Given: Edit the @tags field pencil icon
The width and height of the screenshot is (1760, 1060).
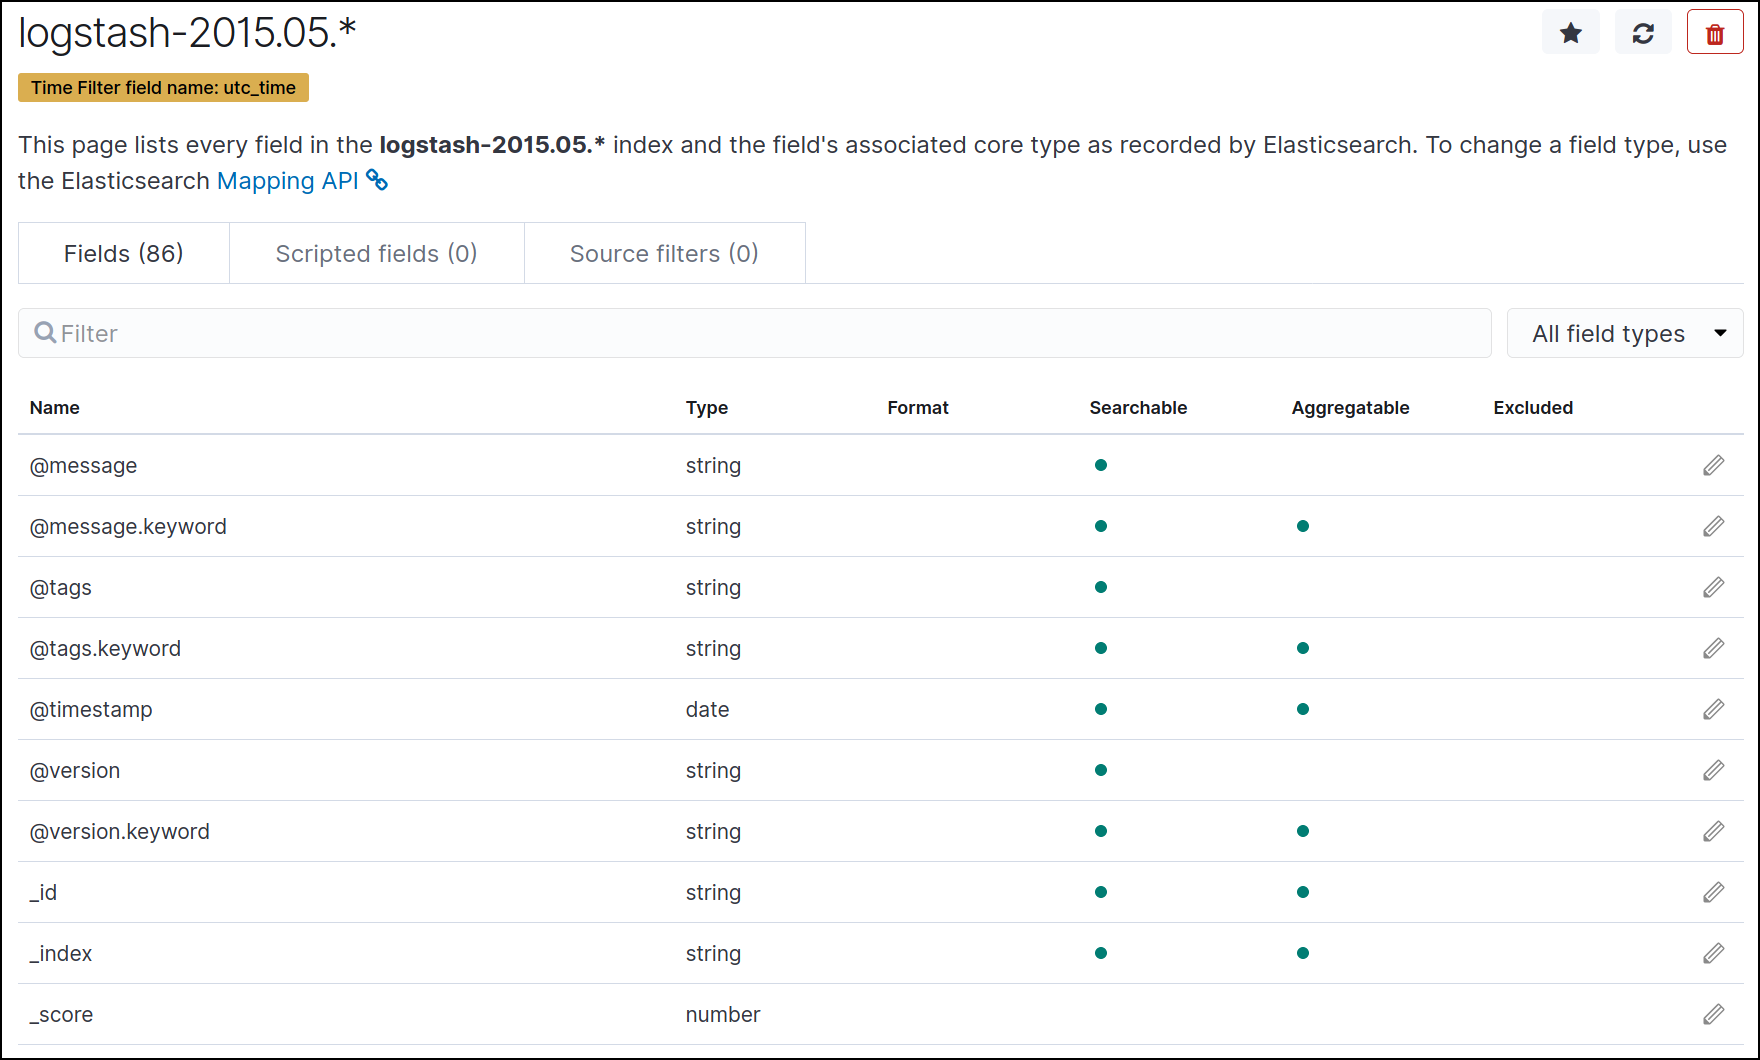Looking at the screenshot, I should click(x=1714, y=587).
